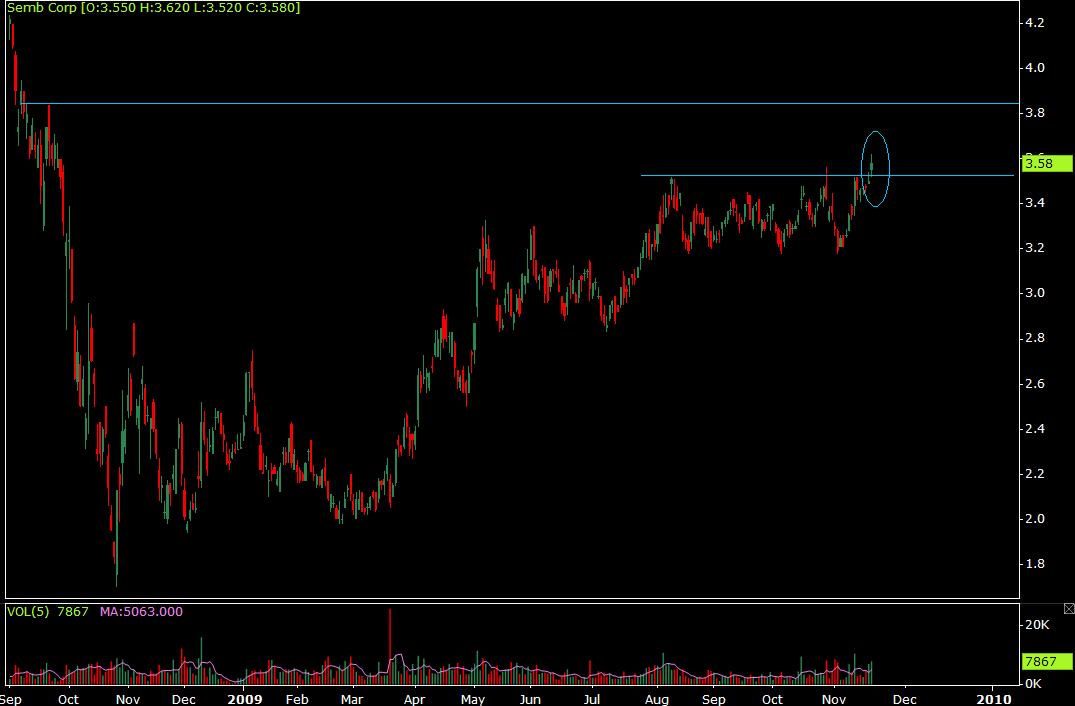Click the Aug label on the date axis
The width and height of the screenshot is (1075, 706).
point(657,700)
